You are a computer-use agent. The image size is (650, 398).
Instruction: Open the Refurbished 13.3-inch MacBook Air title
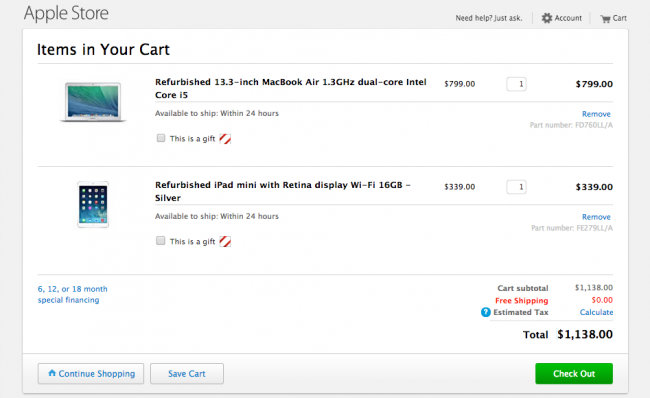(x=291, y=88)
